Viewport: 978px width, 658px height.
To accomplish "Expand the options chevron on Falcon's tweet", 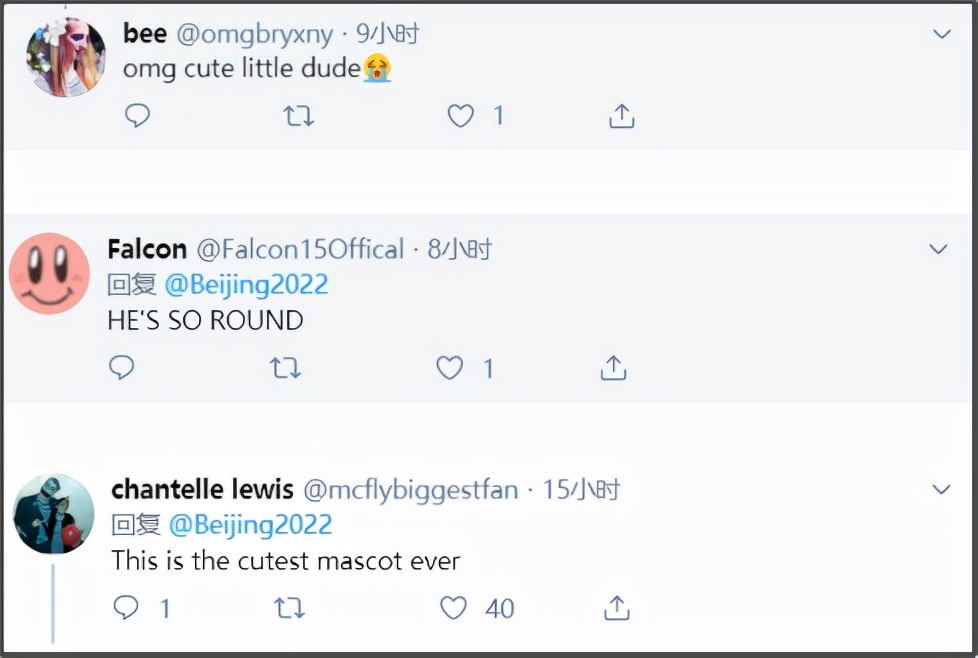I will tap(938, 249).
